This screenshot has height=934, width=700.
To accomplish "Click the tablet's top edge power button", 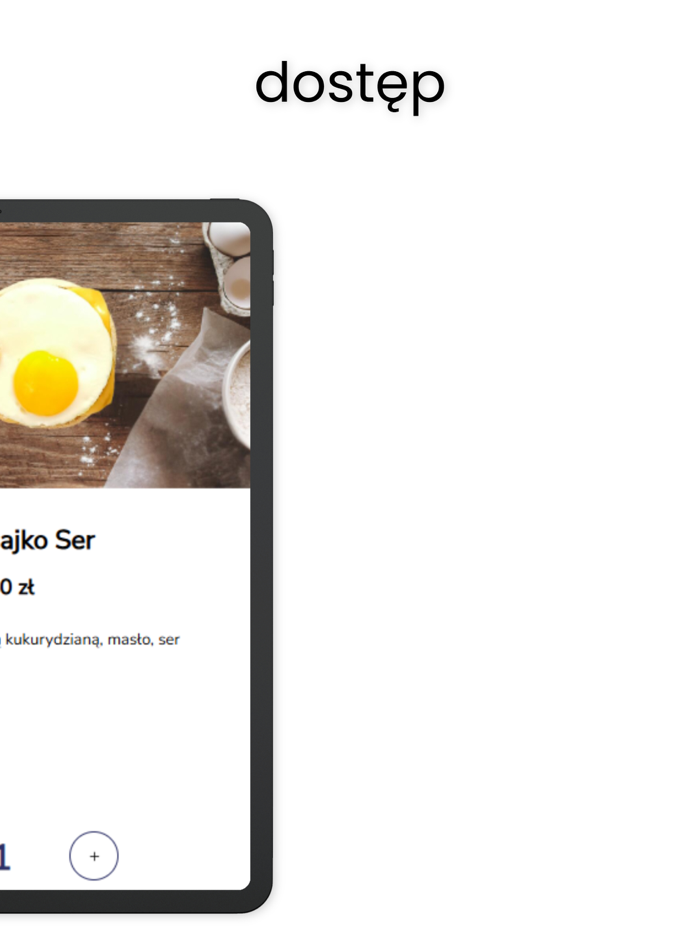I will point(225,199).
